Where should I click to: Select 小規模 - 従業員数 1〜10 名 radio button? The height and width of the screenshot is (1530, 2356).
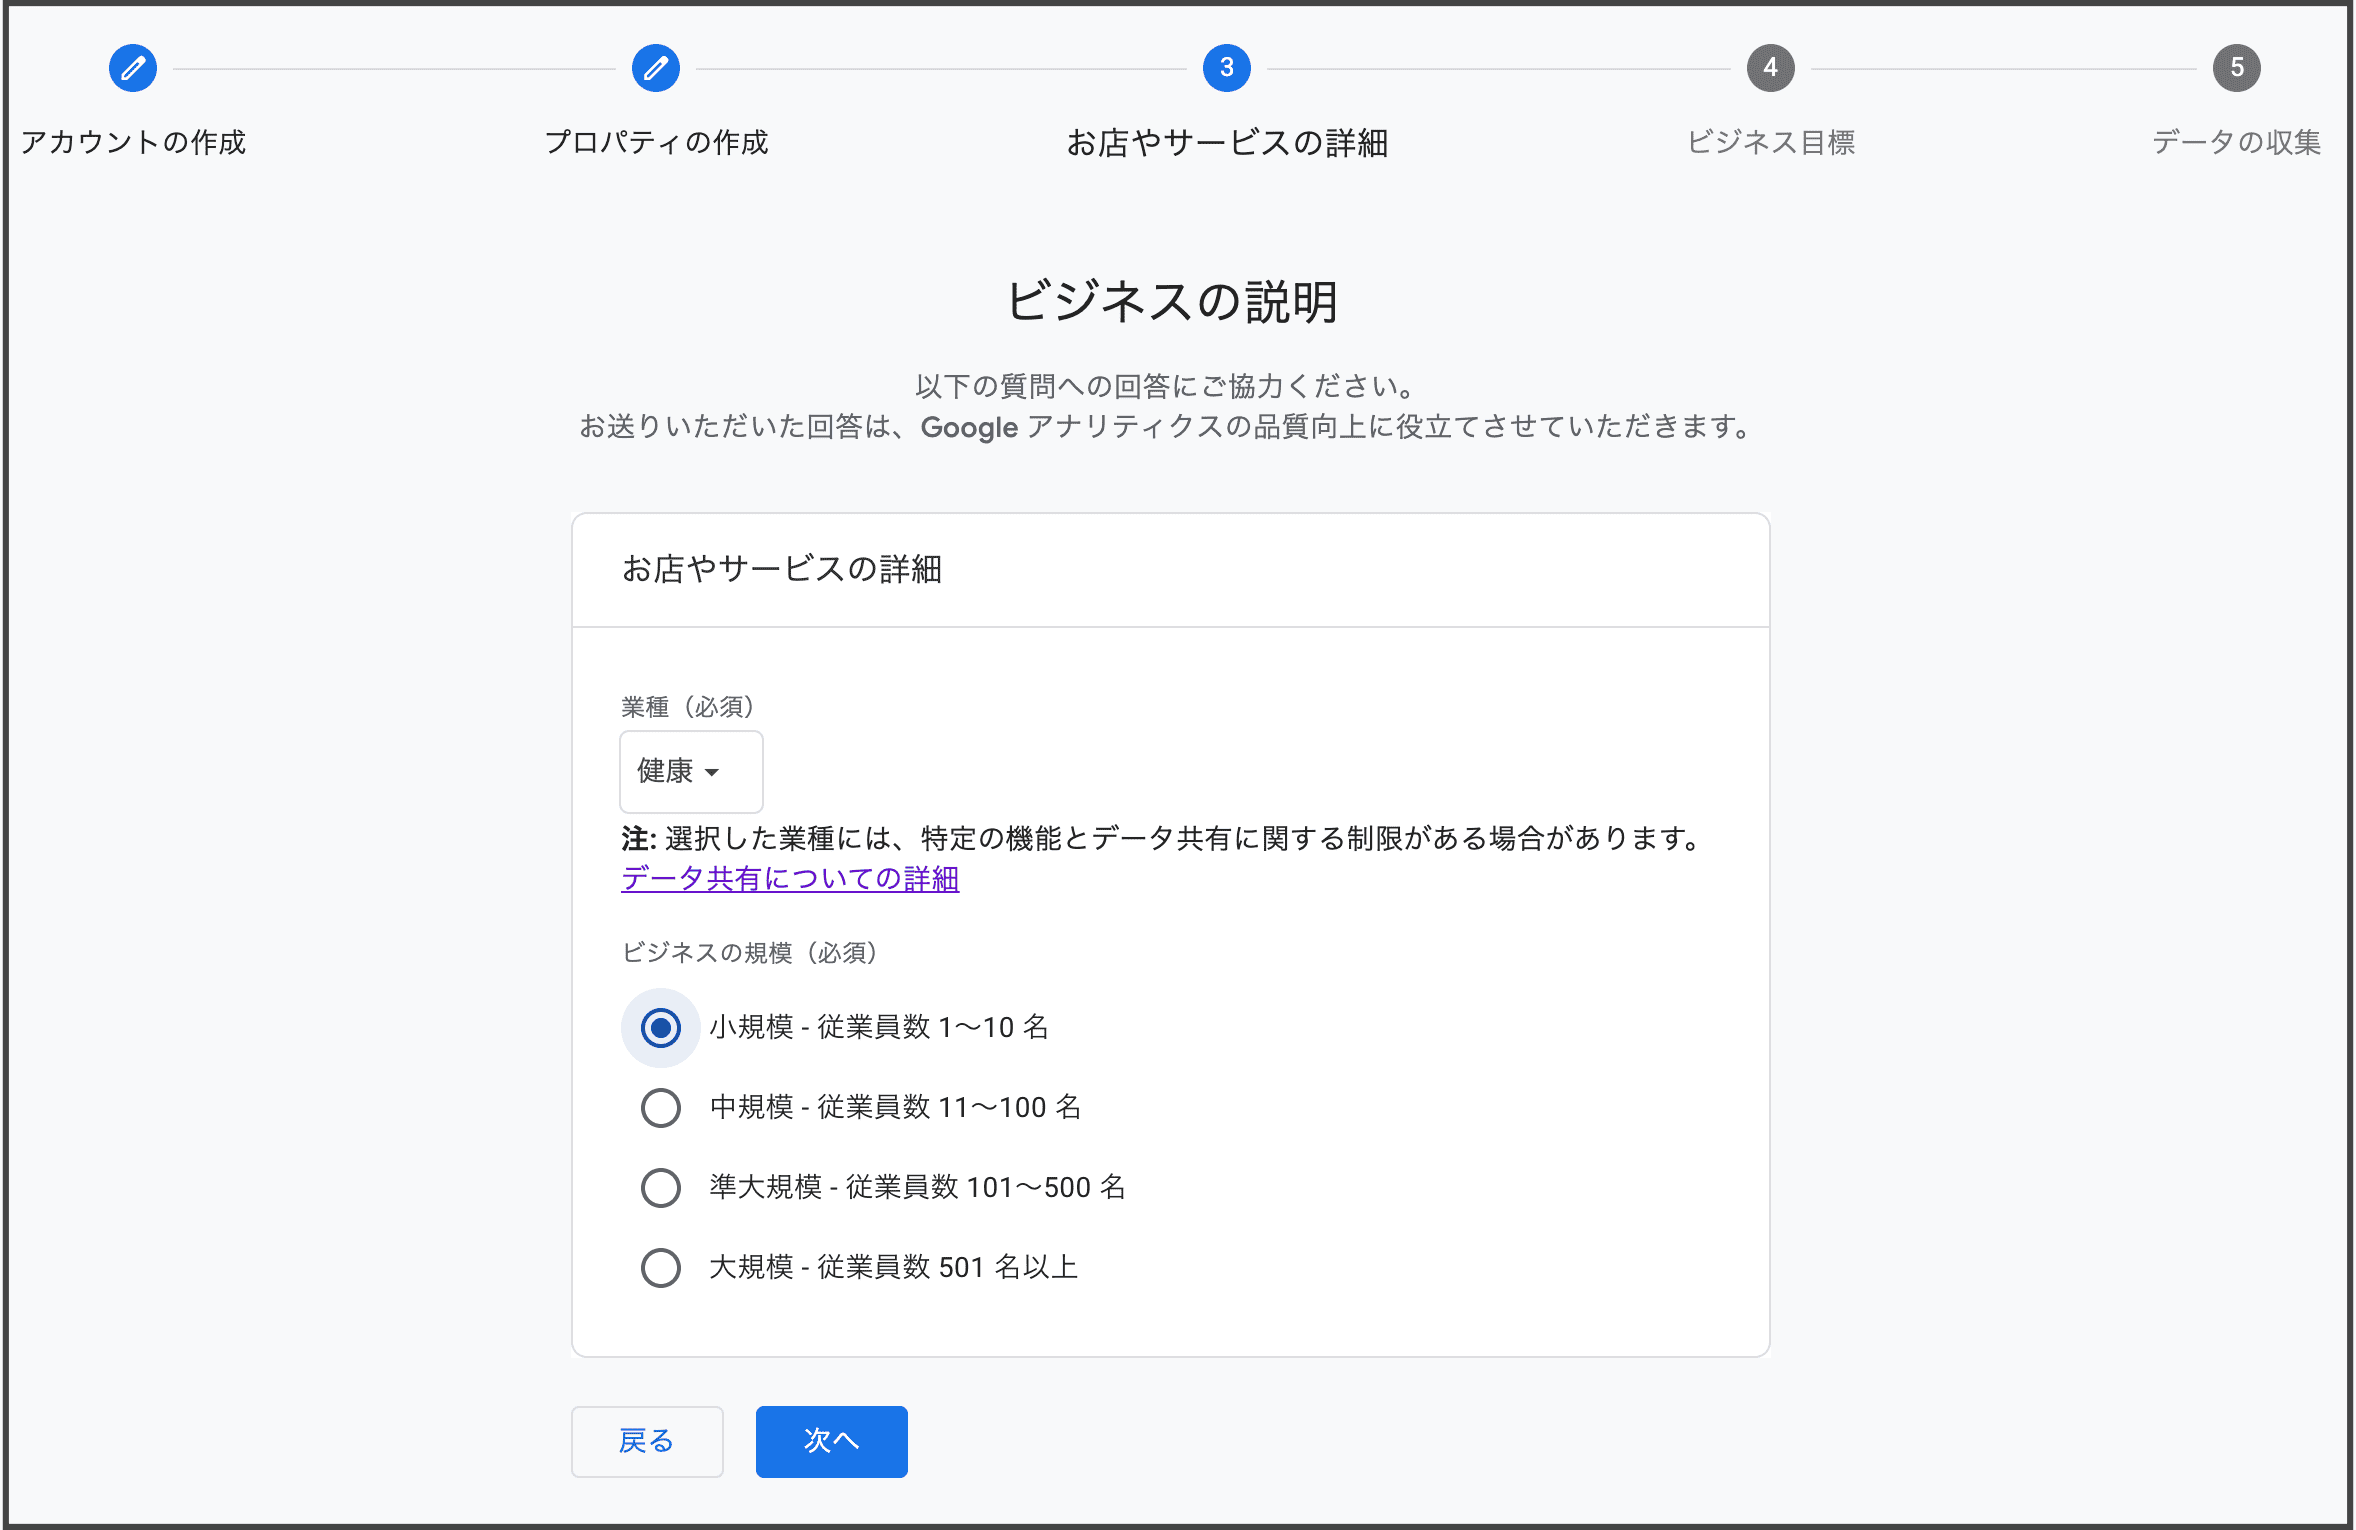[661, 1028]
